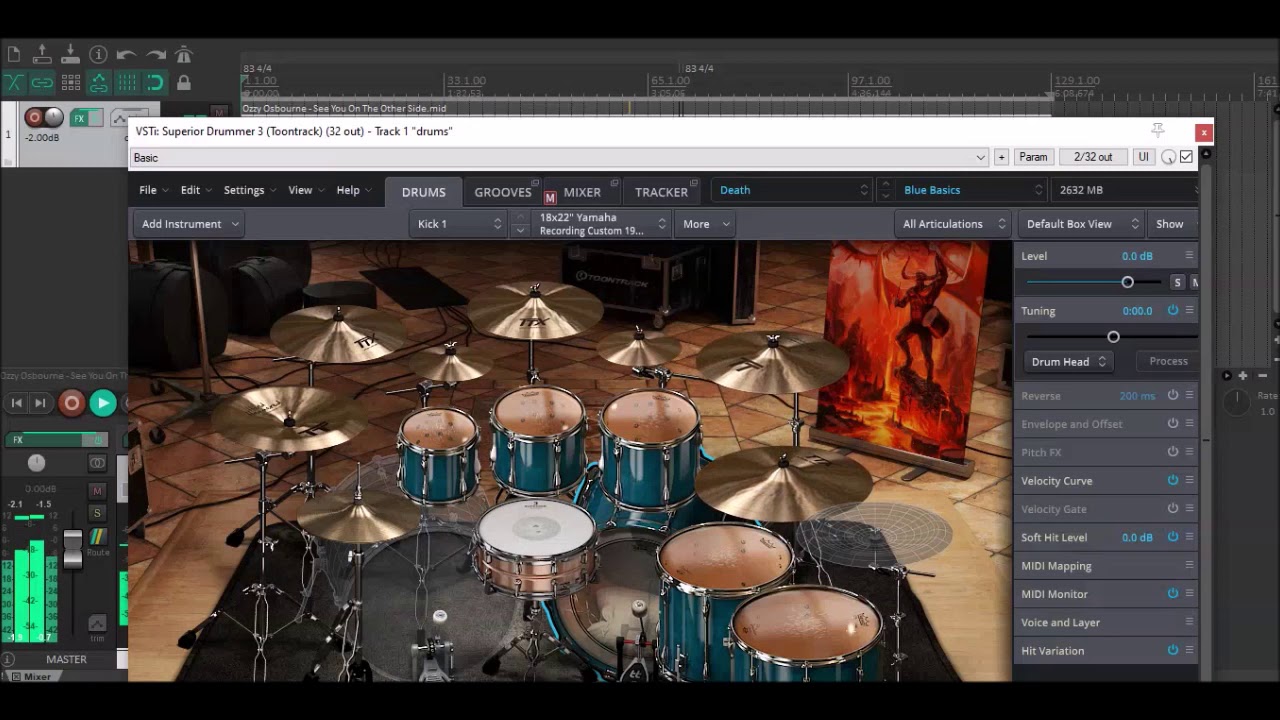Solo instrument with S button
1280x720 pixels.
tap(1177, 282)
